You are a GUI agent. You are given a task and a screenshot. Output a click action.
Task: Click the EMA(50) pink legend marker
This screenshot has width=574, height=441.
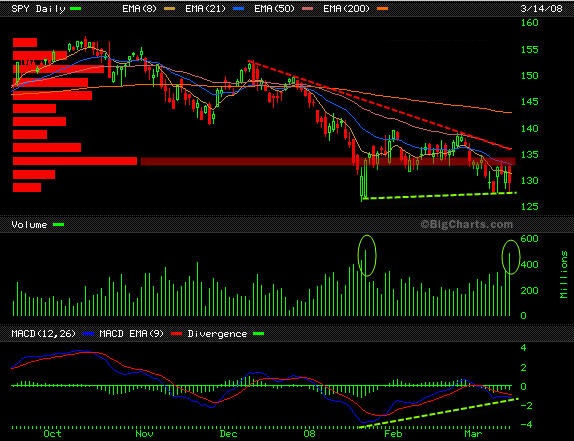(308, 8)
